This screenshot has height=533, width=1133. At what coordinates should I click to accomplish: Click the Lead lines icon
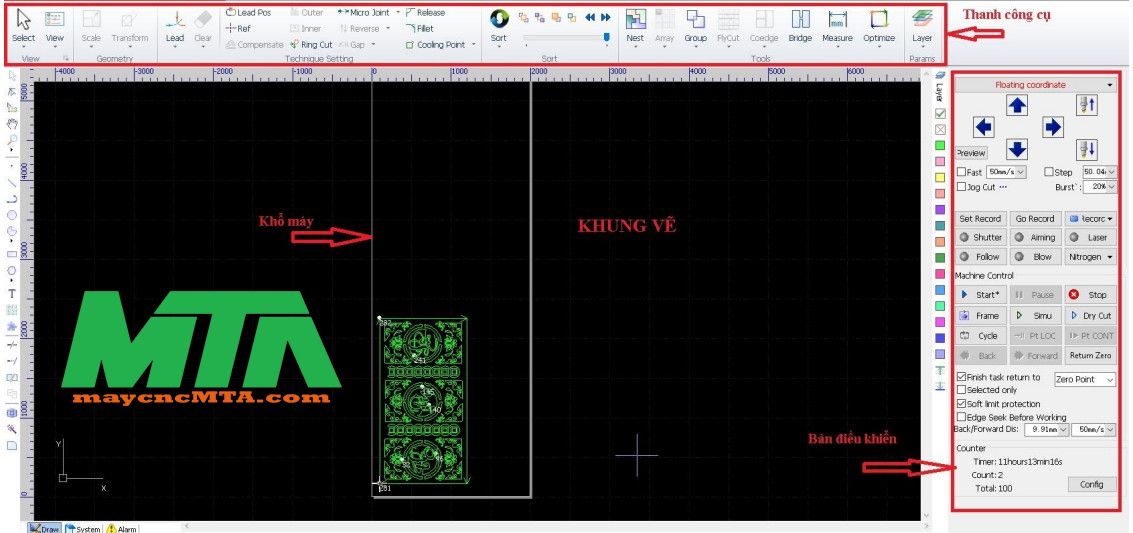(x=175, y=21)
